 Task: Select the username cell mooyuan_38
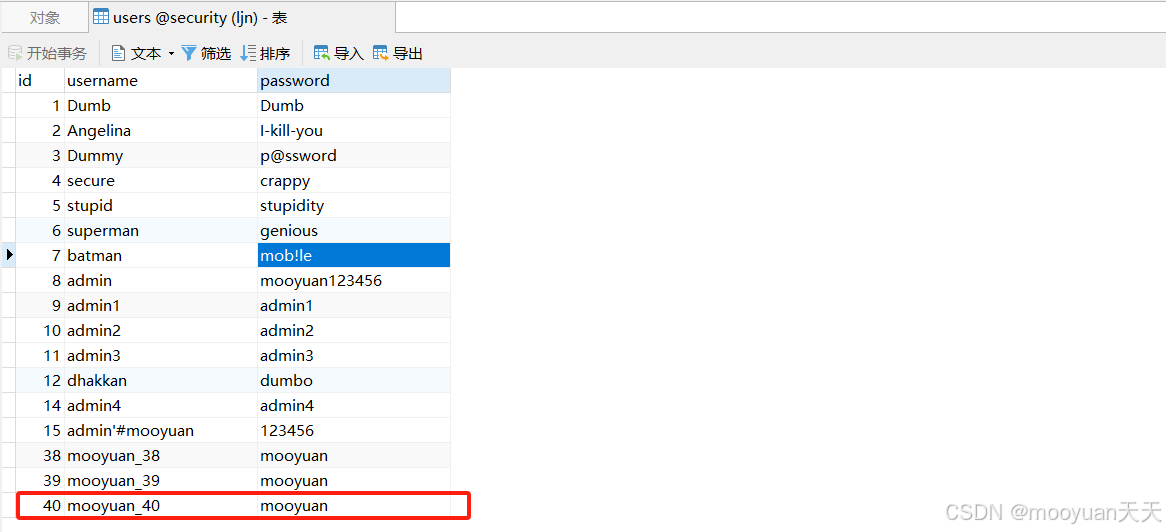161,455
